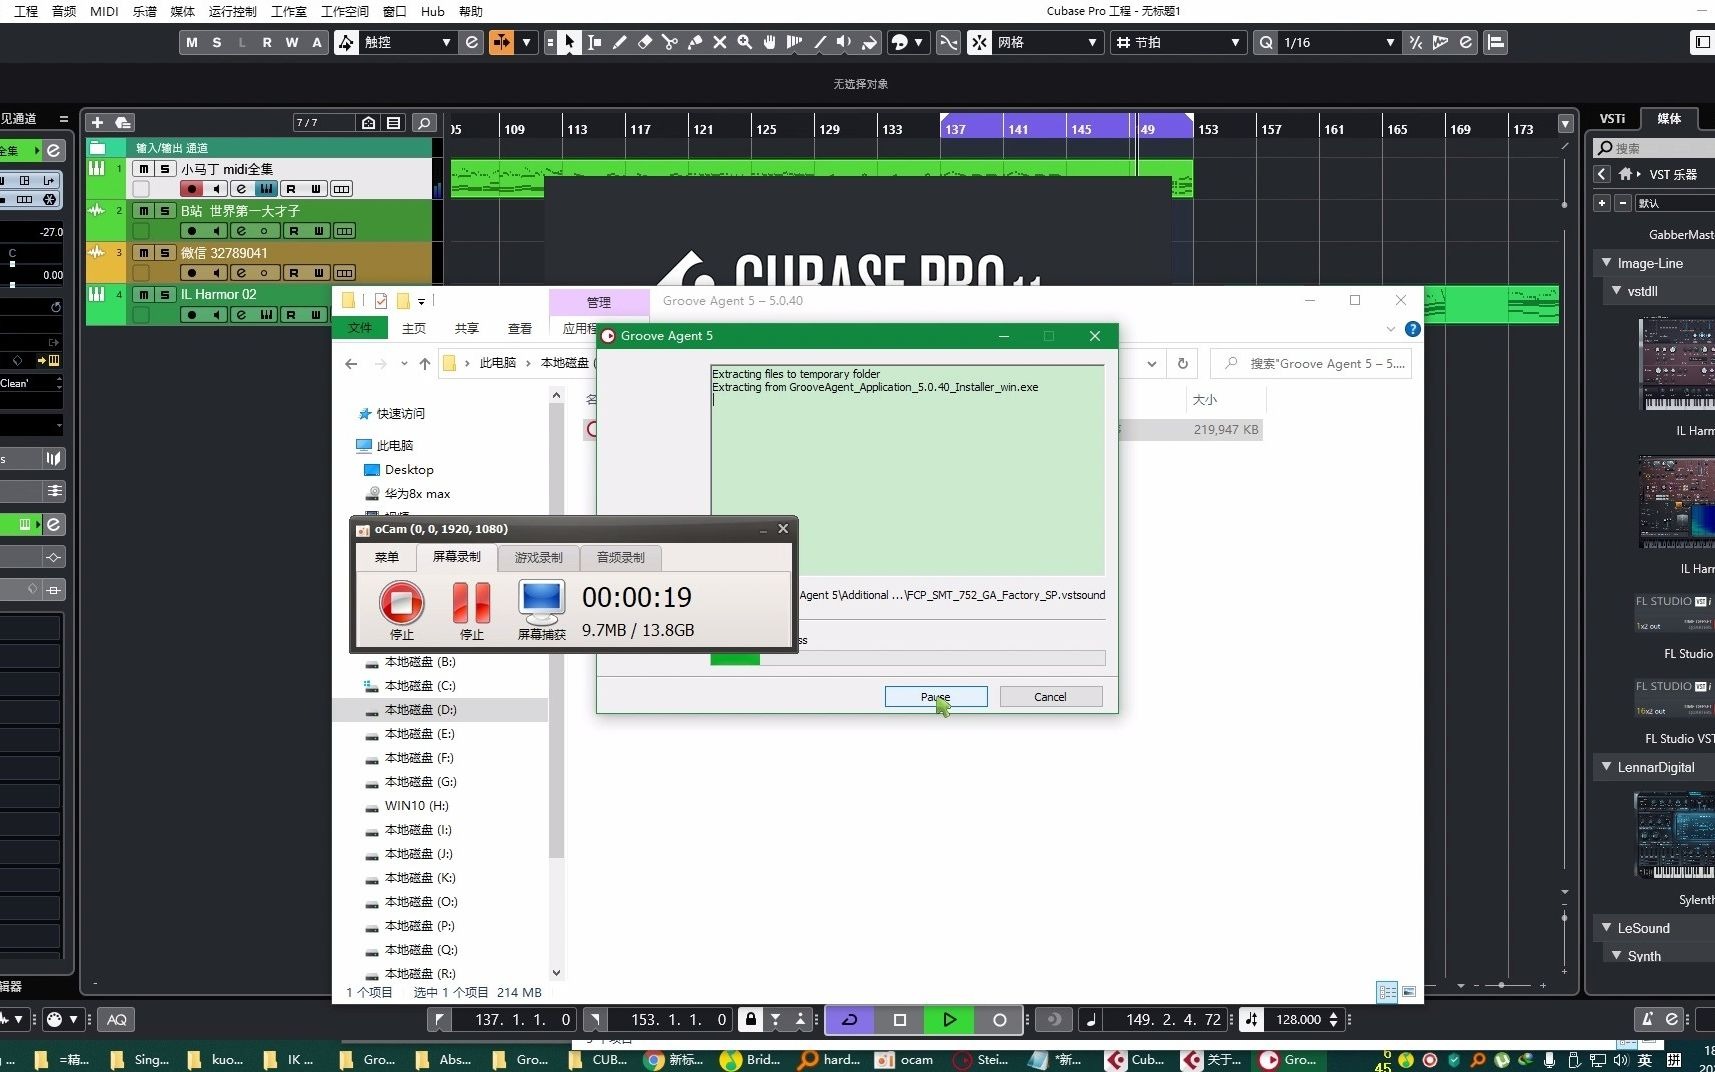Viewport: 1715px width, 1072px height.
Task: Open the edit instrument 'e' for 小马丁 midi全集
Action: point(241,189)
